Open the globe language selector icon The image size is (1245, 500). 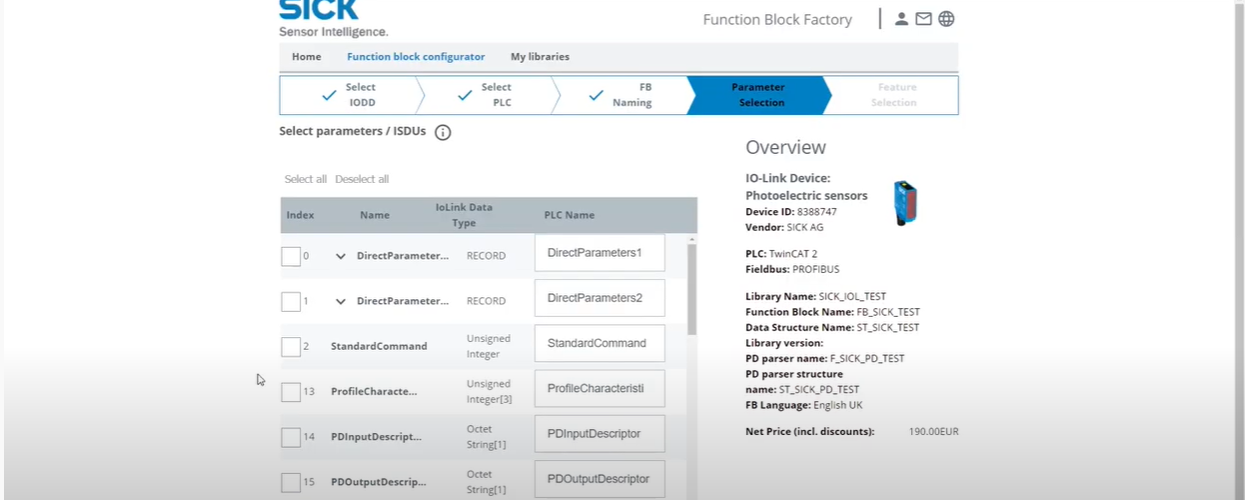(946, 19)
